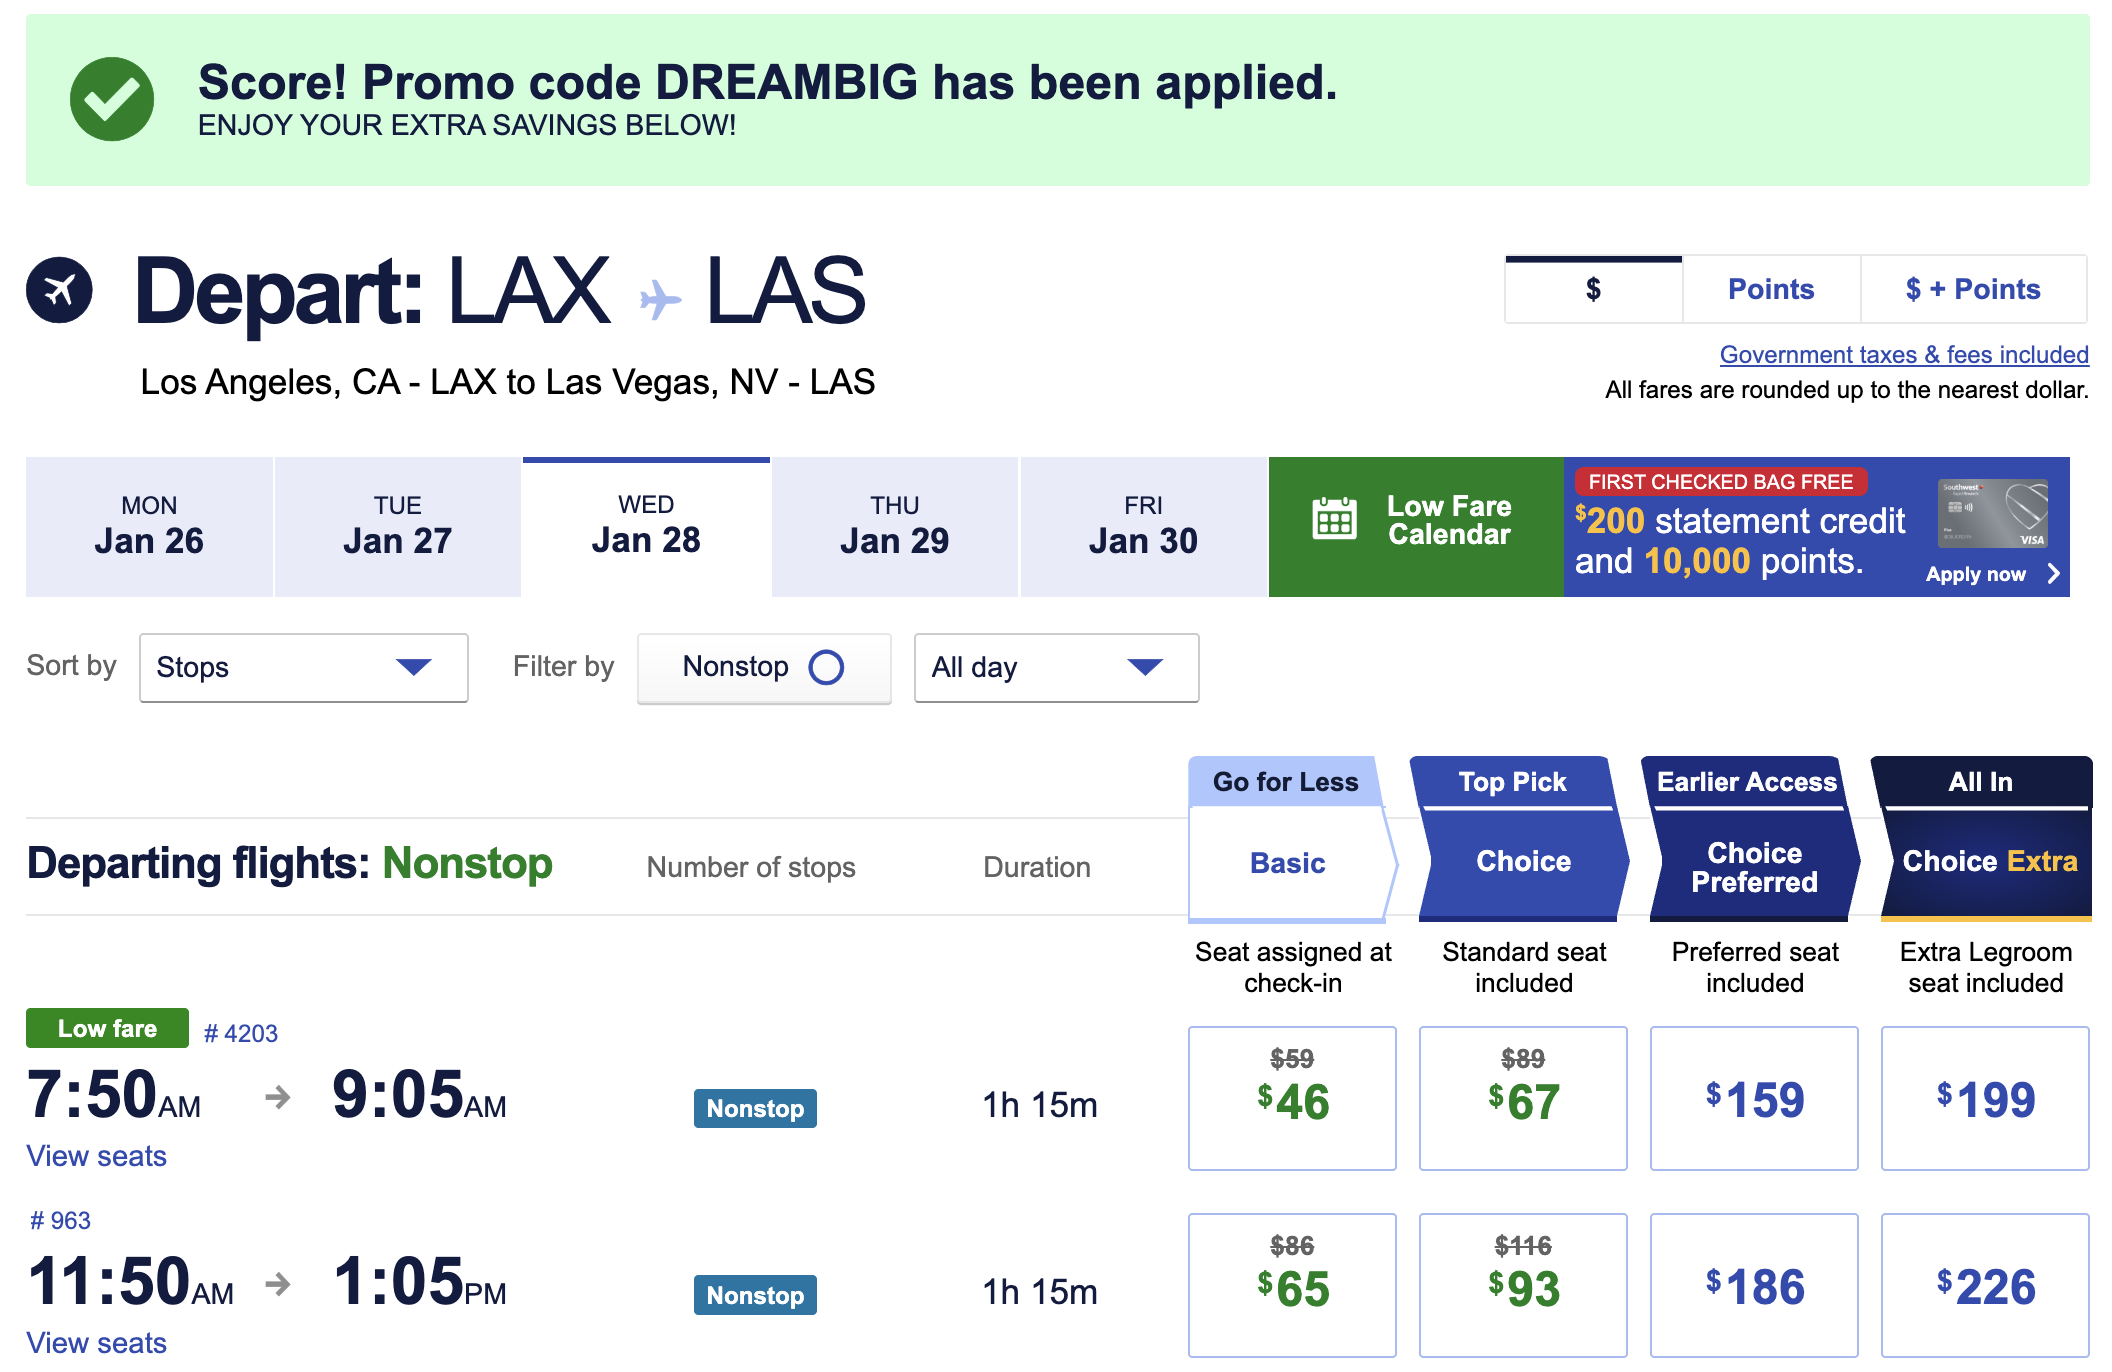This screenshot has height=1372, width=2112.
Task: Open the Sort by Stops dropdown
Action: tap(303, 667)
